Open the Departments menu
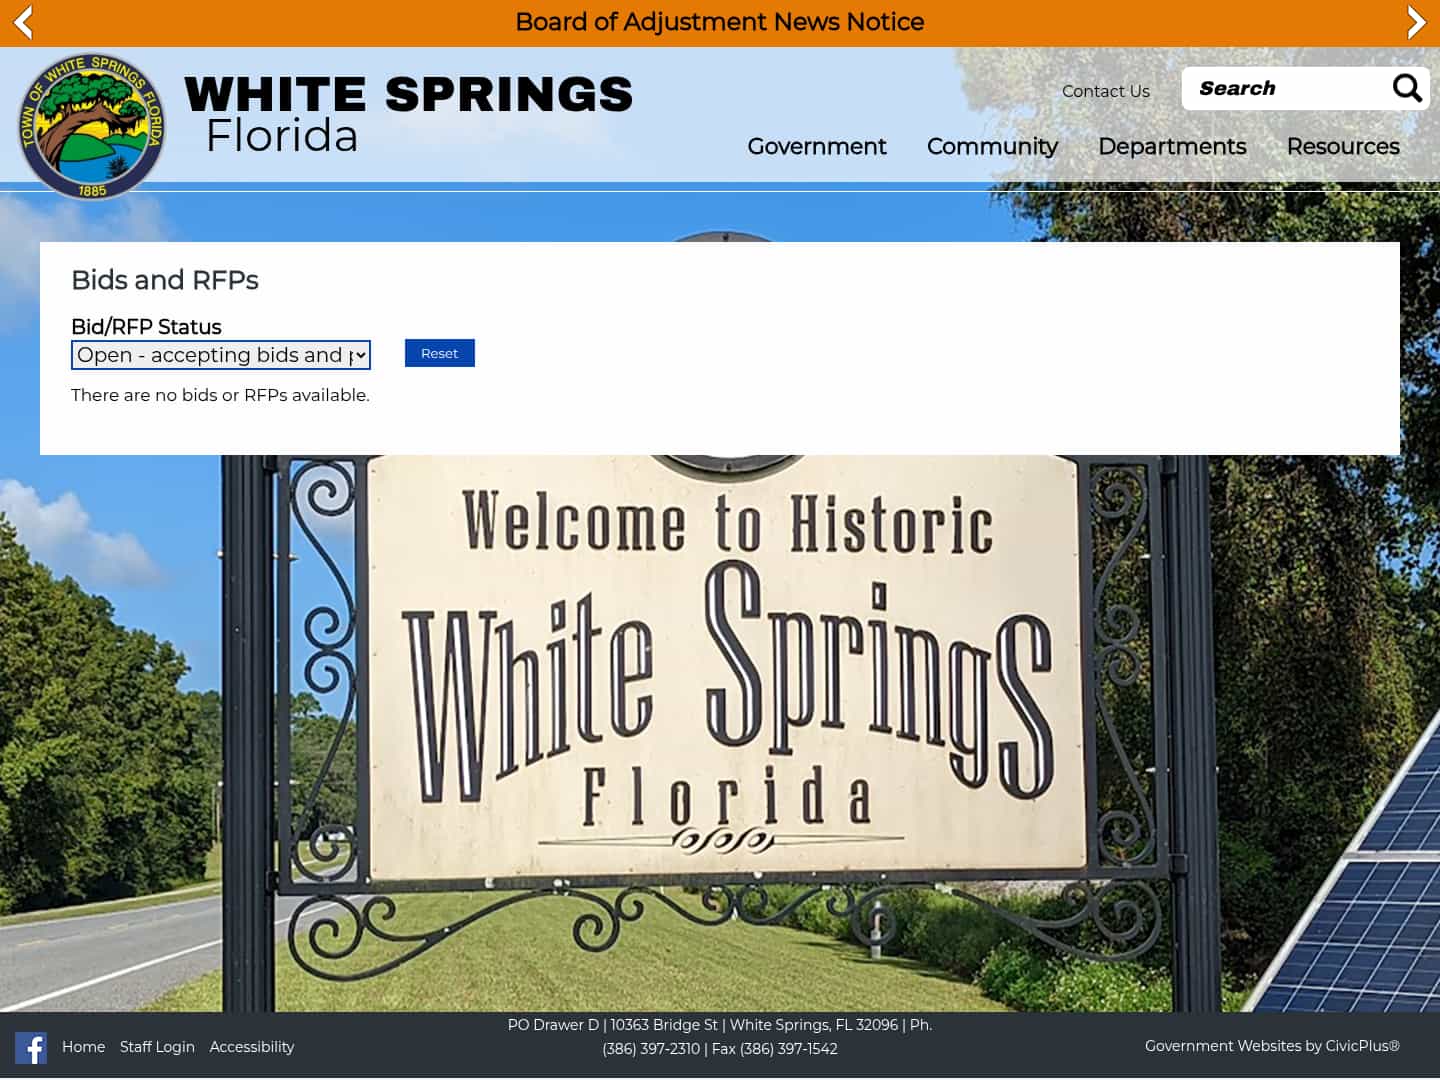This screenshot has width=1440, height=1080. [x=1172, y=147]
